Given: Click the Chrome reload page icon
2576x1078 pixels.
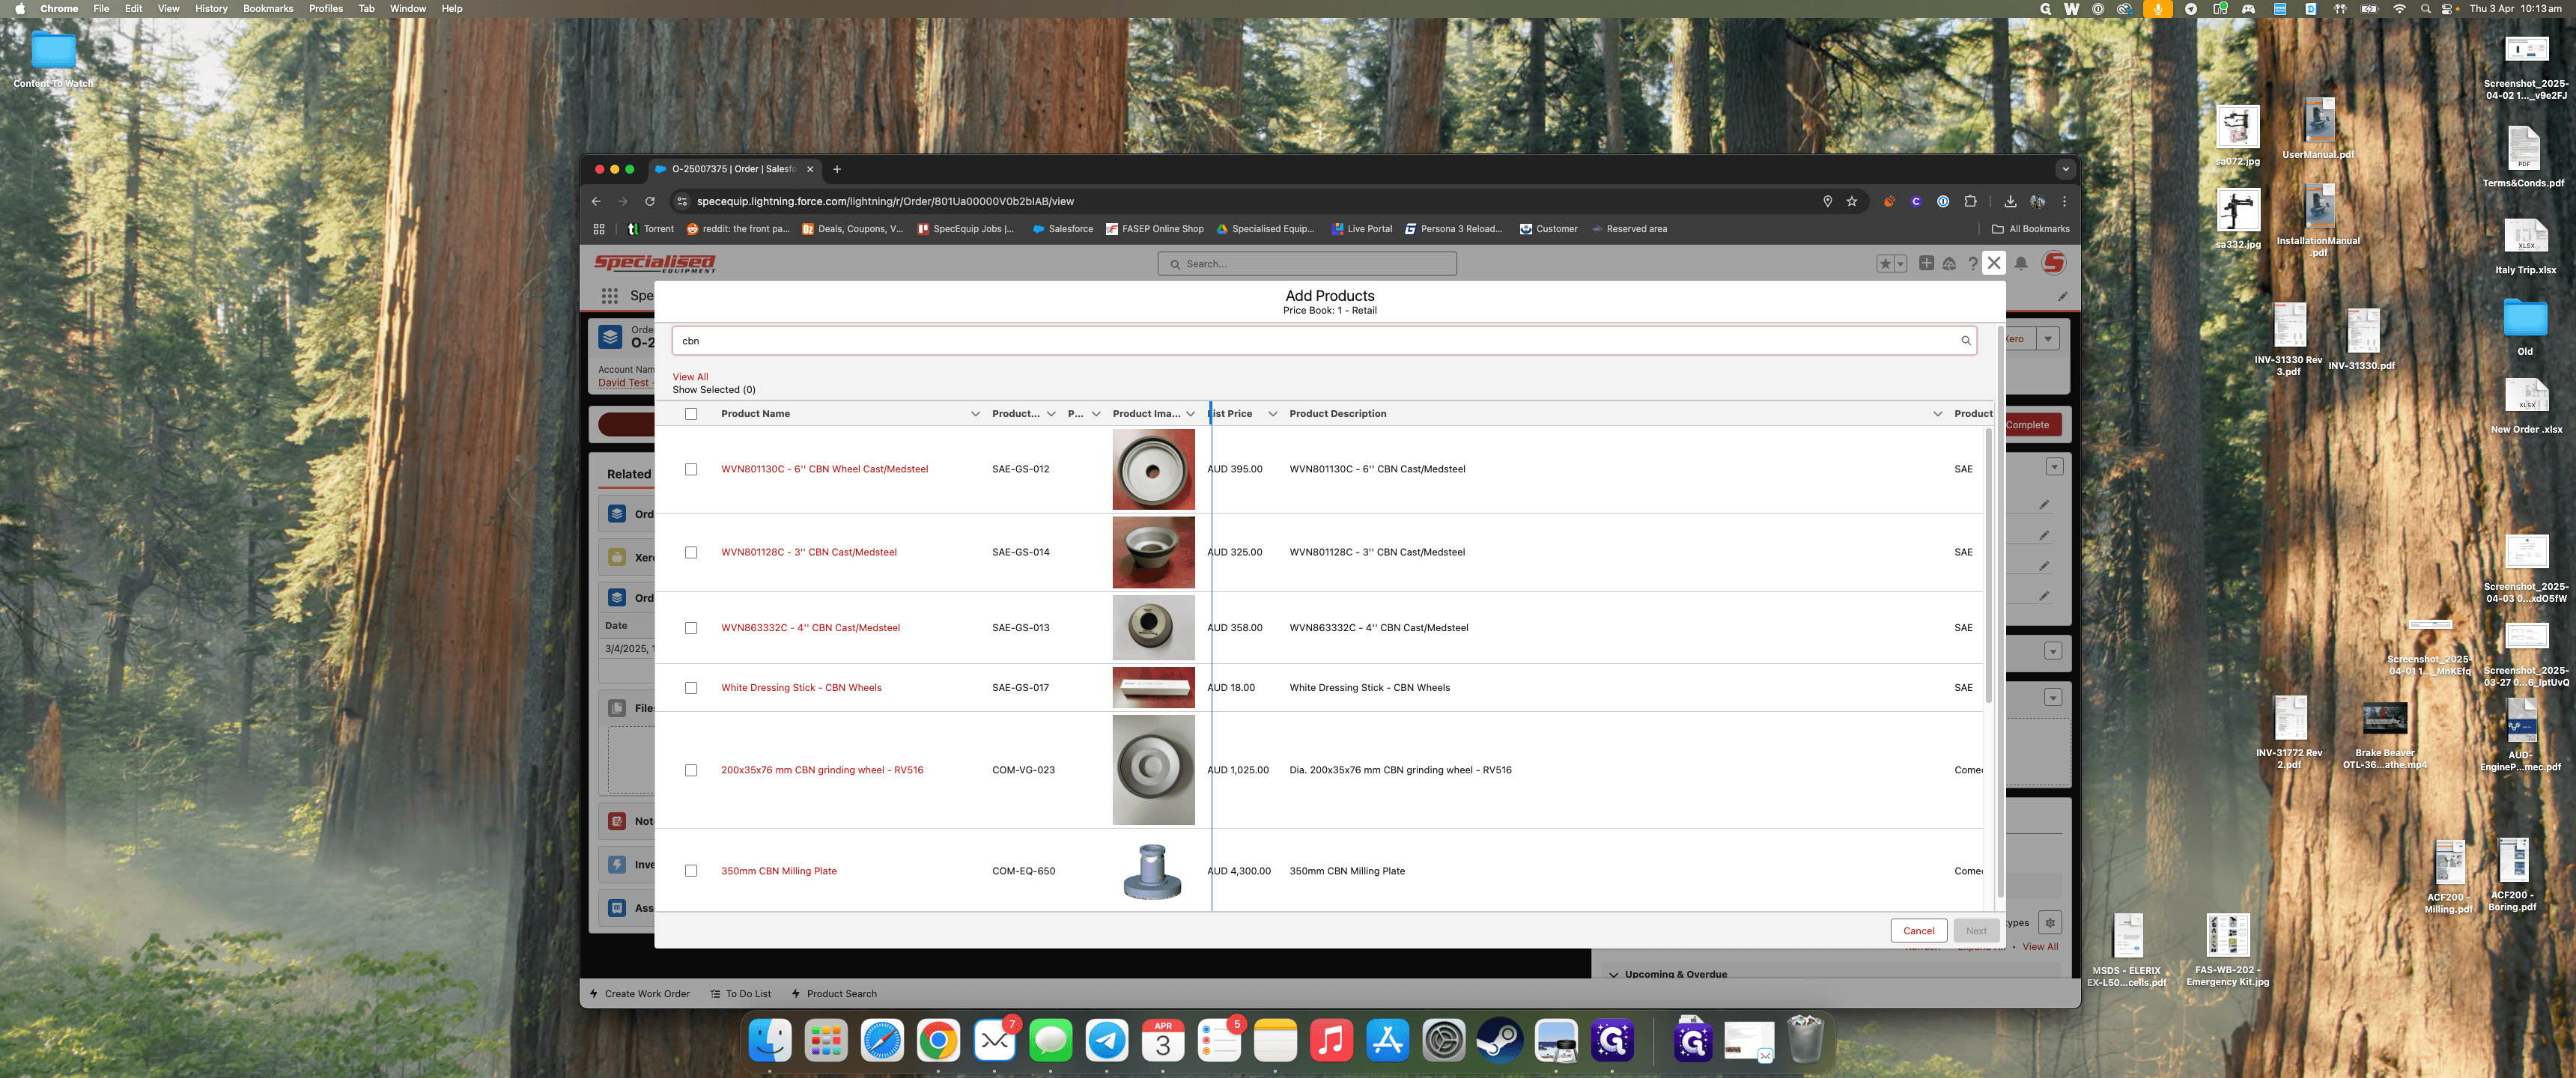Looking at the screenshot, I should 650,201.
